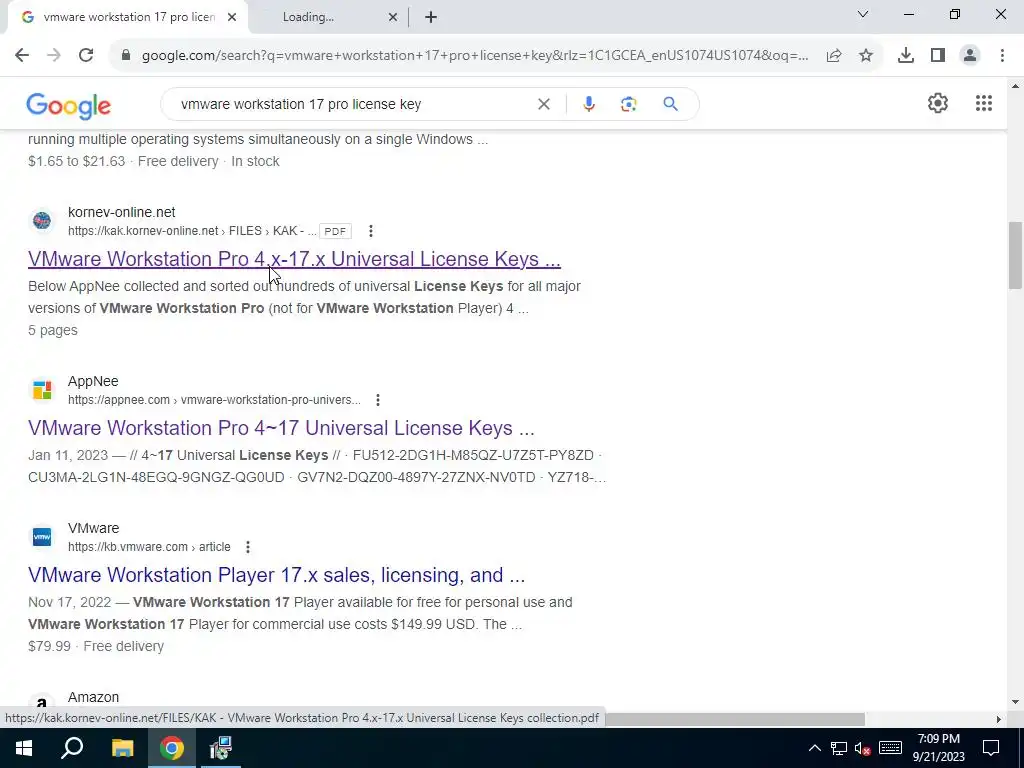Image resolution: width=1024 pixels, height=768 pixels.
Task: Open Google quick settings gear
Action: tap(938, 103)
